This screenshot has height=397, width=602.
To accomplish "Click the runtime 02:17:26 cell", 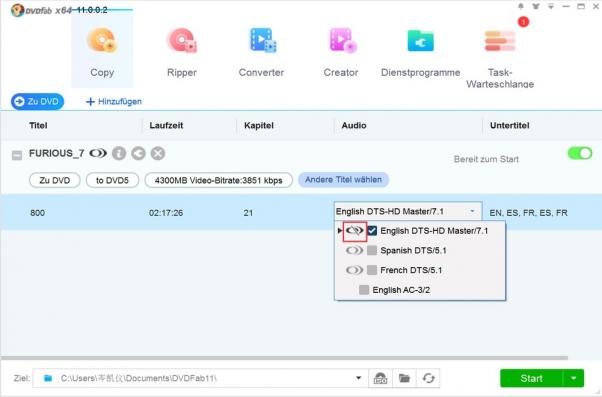I will pyautogui.click(x=166, y=213).
